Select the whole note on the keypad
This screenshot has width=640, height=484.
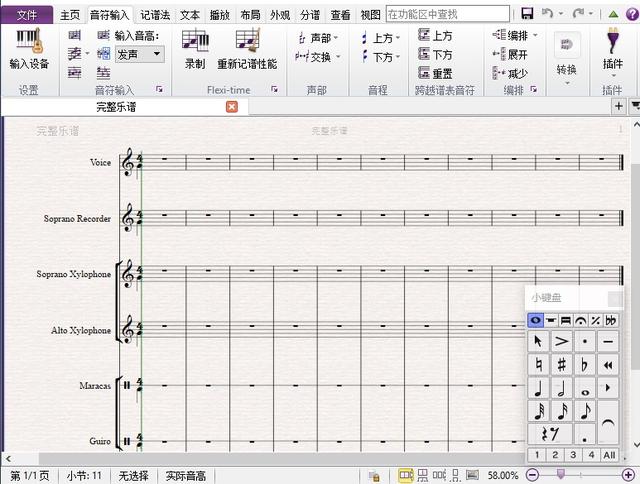[584, 388]
